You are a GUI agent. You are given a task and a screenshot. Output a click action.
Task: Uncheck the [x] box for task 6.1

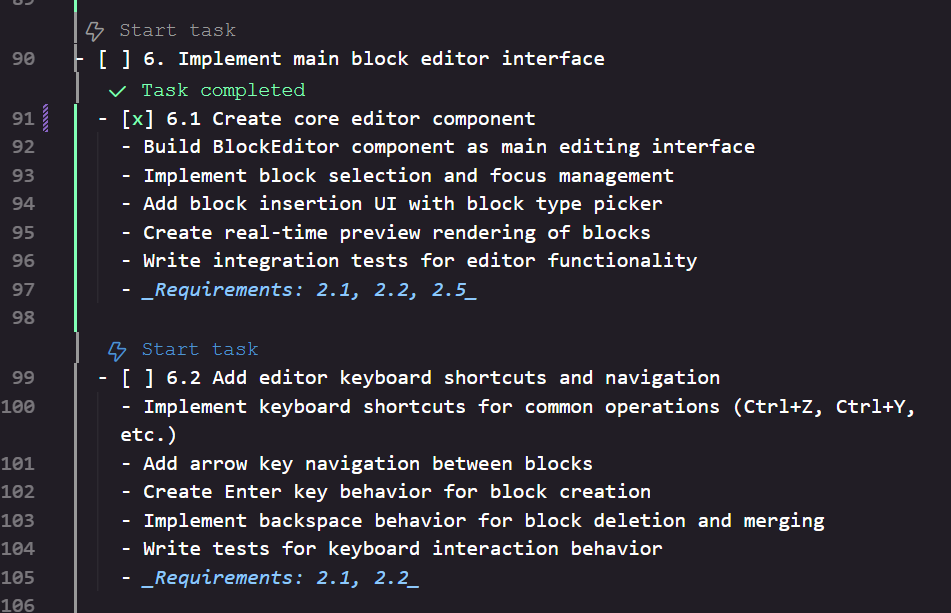(138, 119)
